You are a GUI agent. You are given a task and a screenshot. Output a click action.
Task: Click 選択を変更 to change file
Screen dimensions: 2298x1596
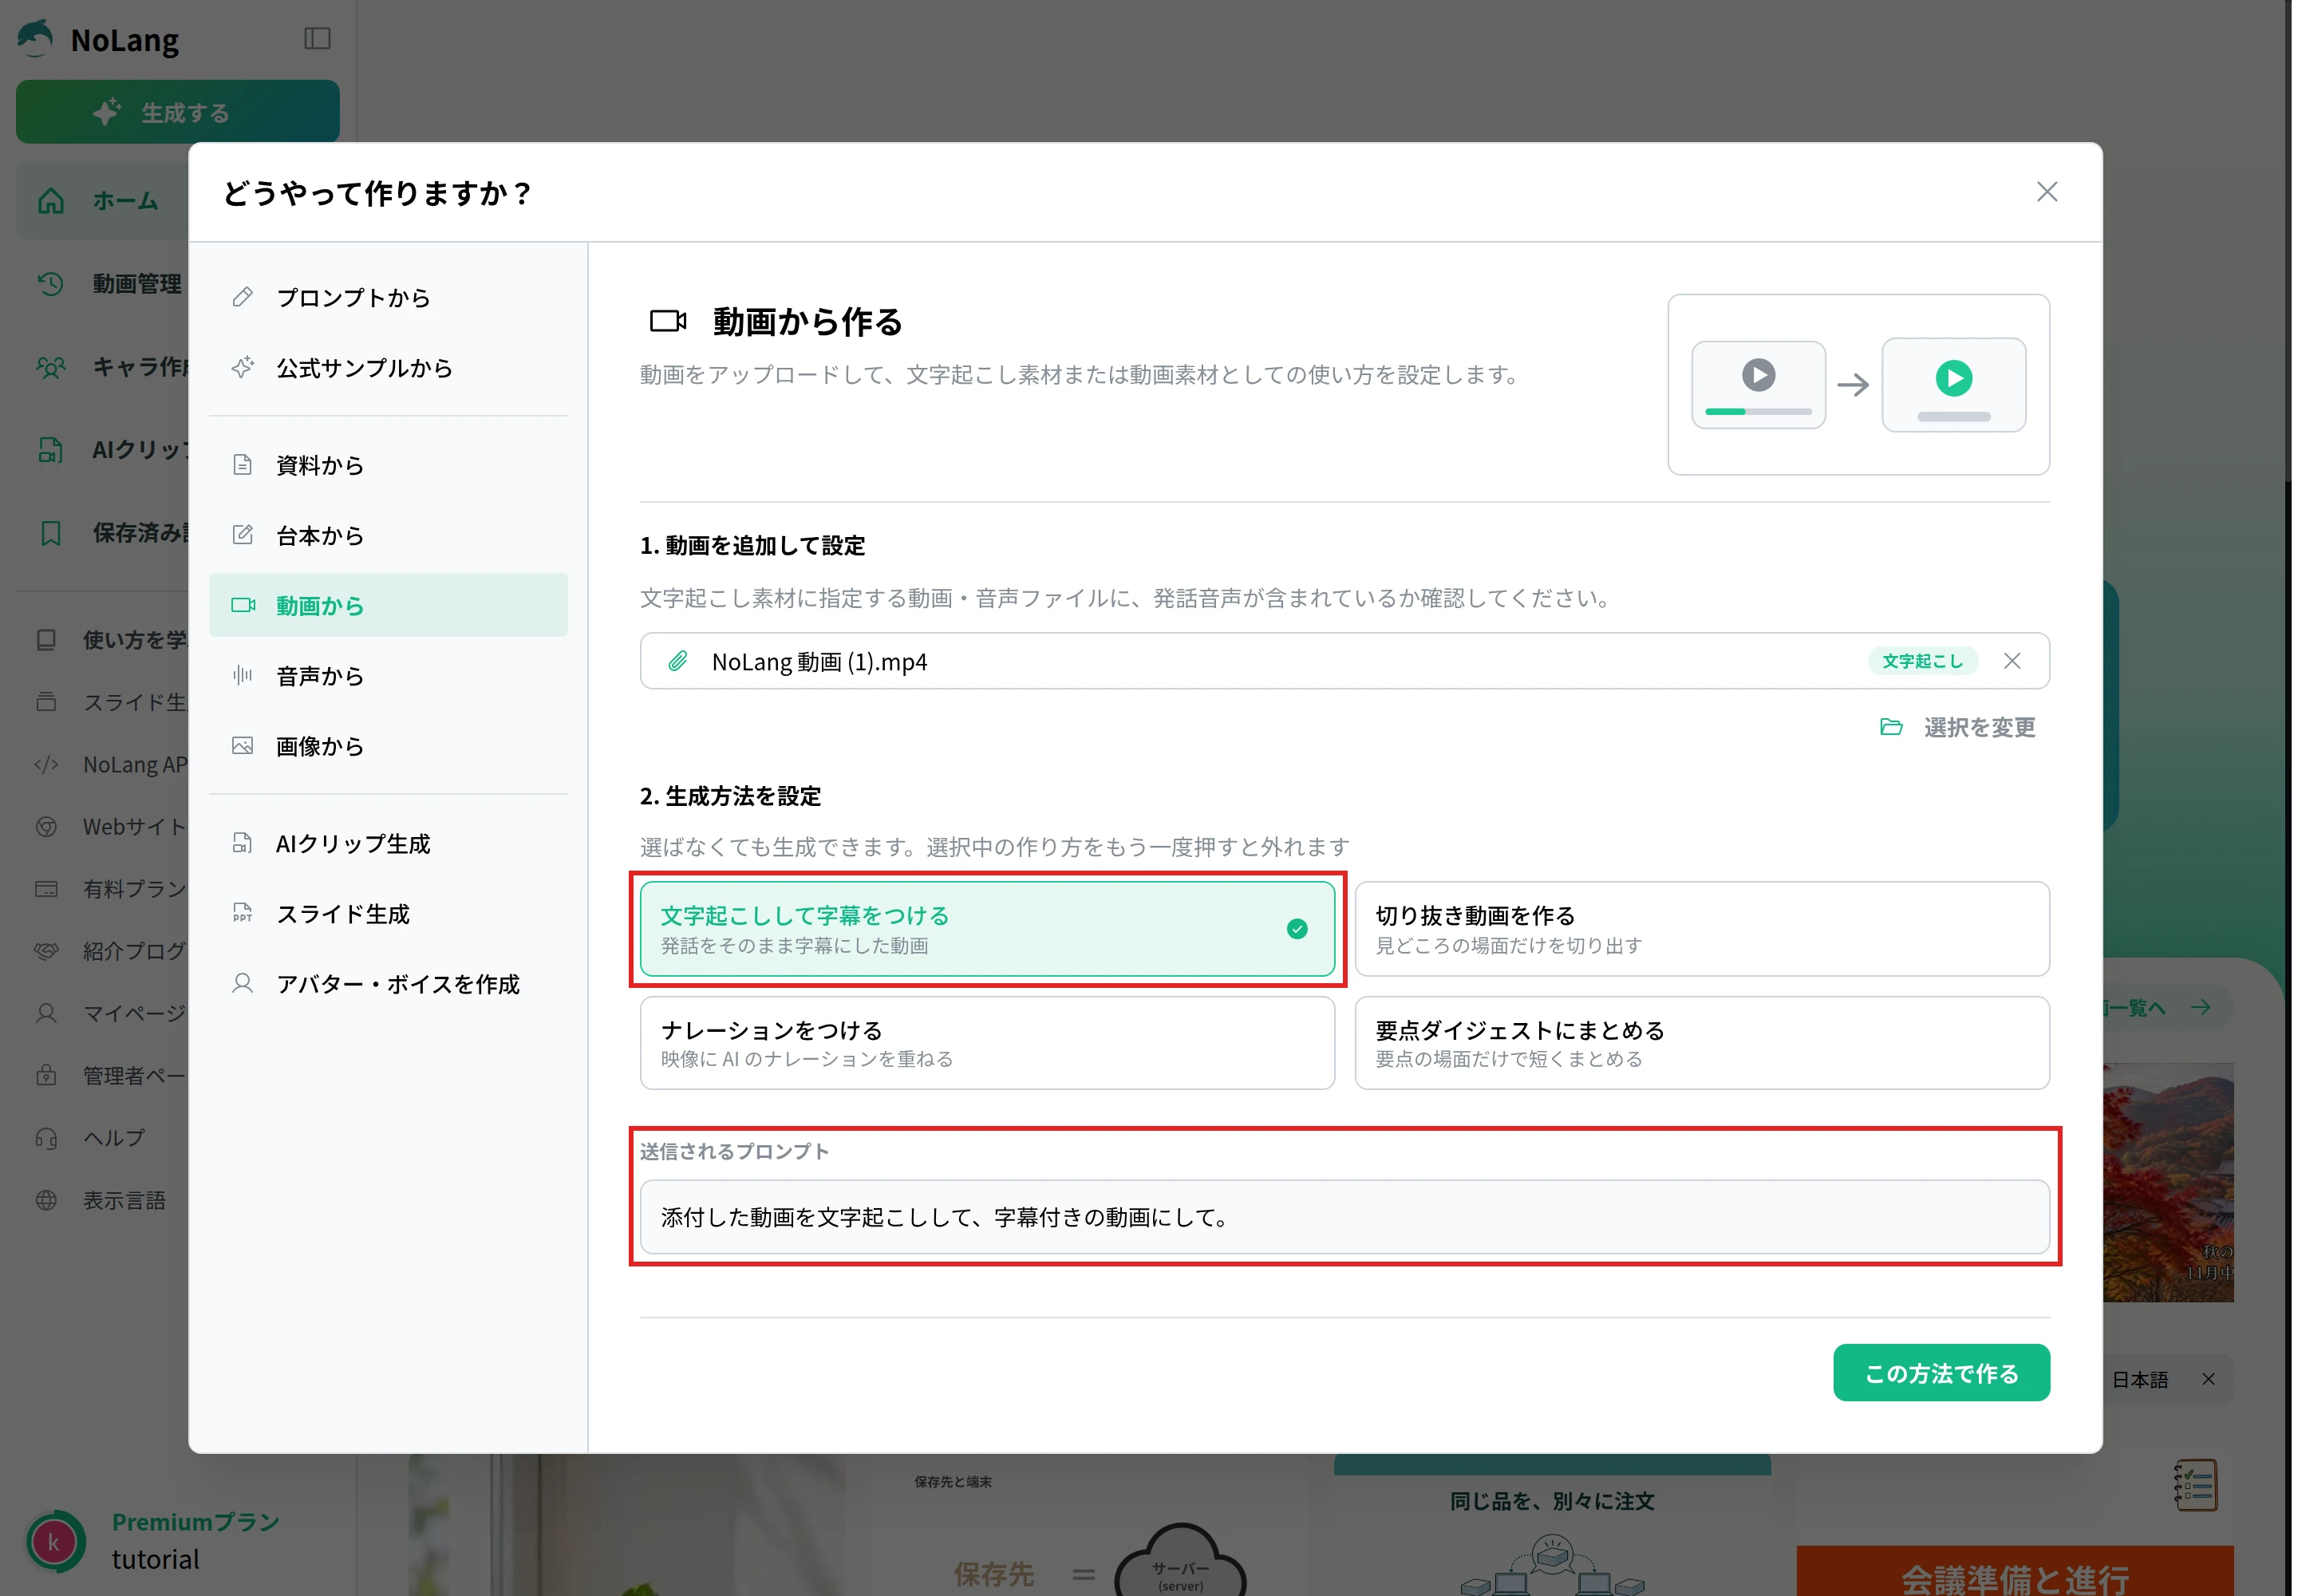tap(1957, 727)
